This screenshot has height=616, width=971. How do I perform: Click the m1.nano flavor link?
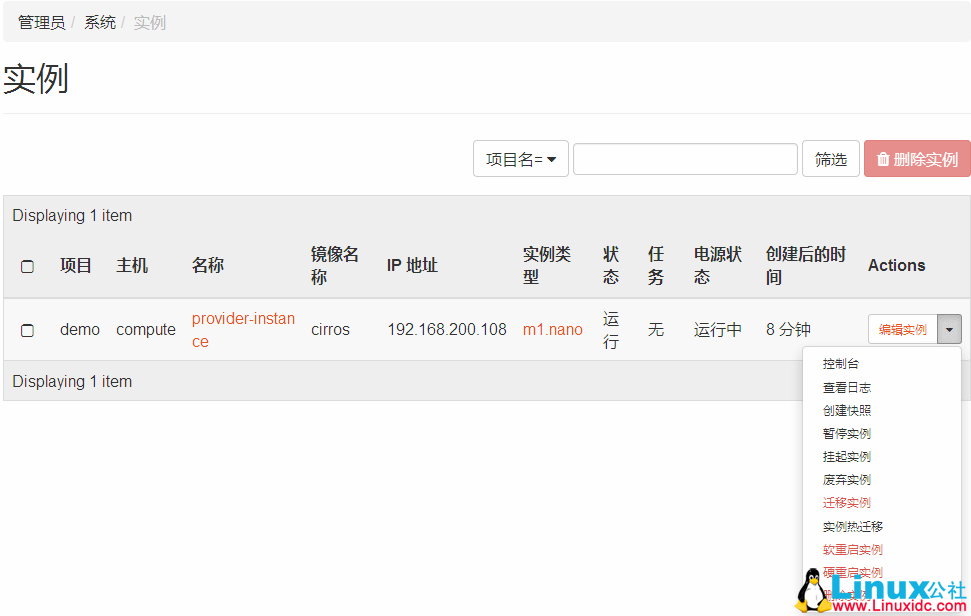552,328
